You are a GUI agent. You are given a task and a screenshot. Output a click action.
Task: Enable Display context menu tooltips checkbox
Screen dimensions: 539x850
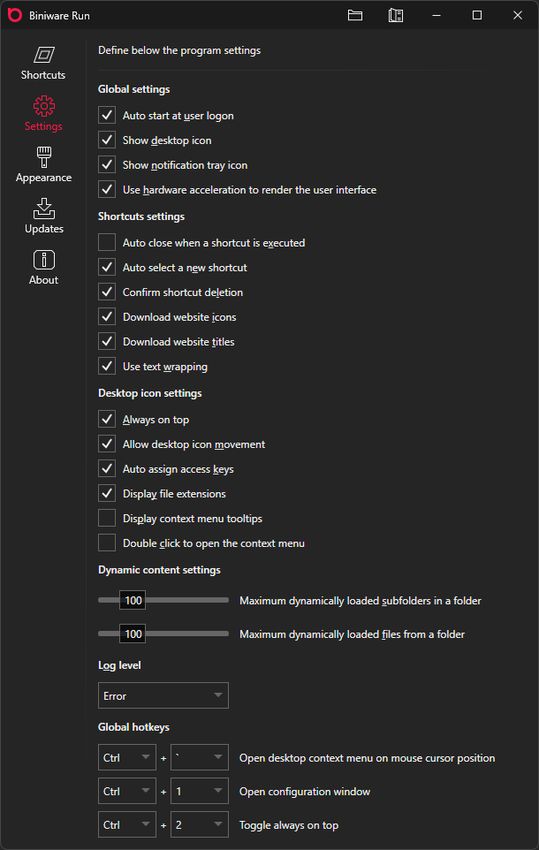107,518
